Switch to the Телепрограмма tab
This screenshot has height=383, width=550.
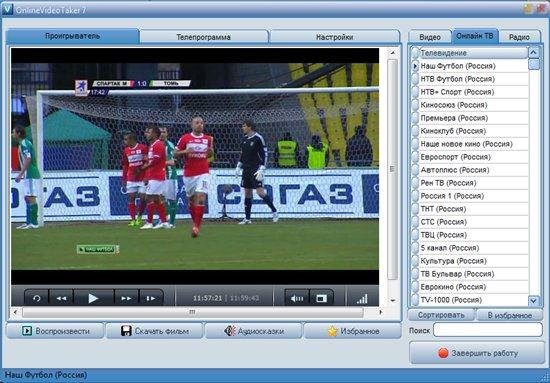coord(203,37)
